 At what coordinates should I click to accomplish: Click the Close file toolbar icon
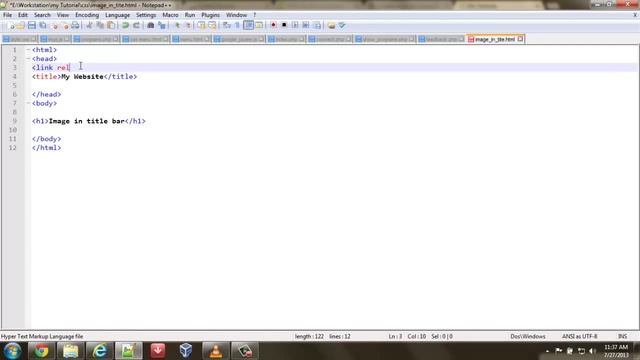[x=54, y=25]
